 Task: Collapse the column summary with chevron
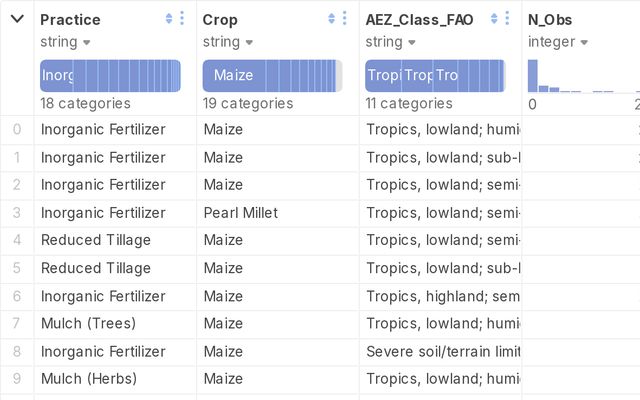click(17, 19)
